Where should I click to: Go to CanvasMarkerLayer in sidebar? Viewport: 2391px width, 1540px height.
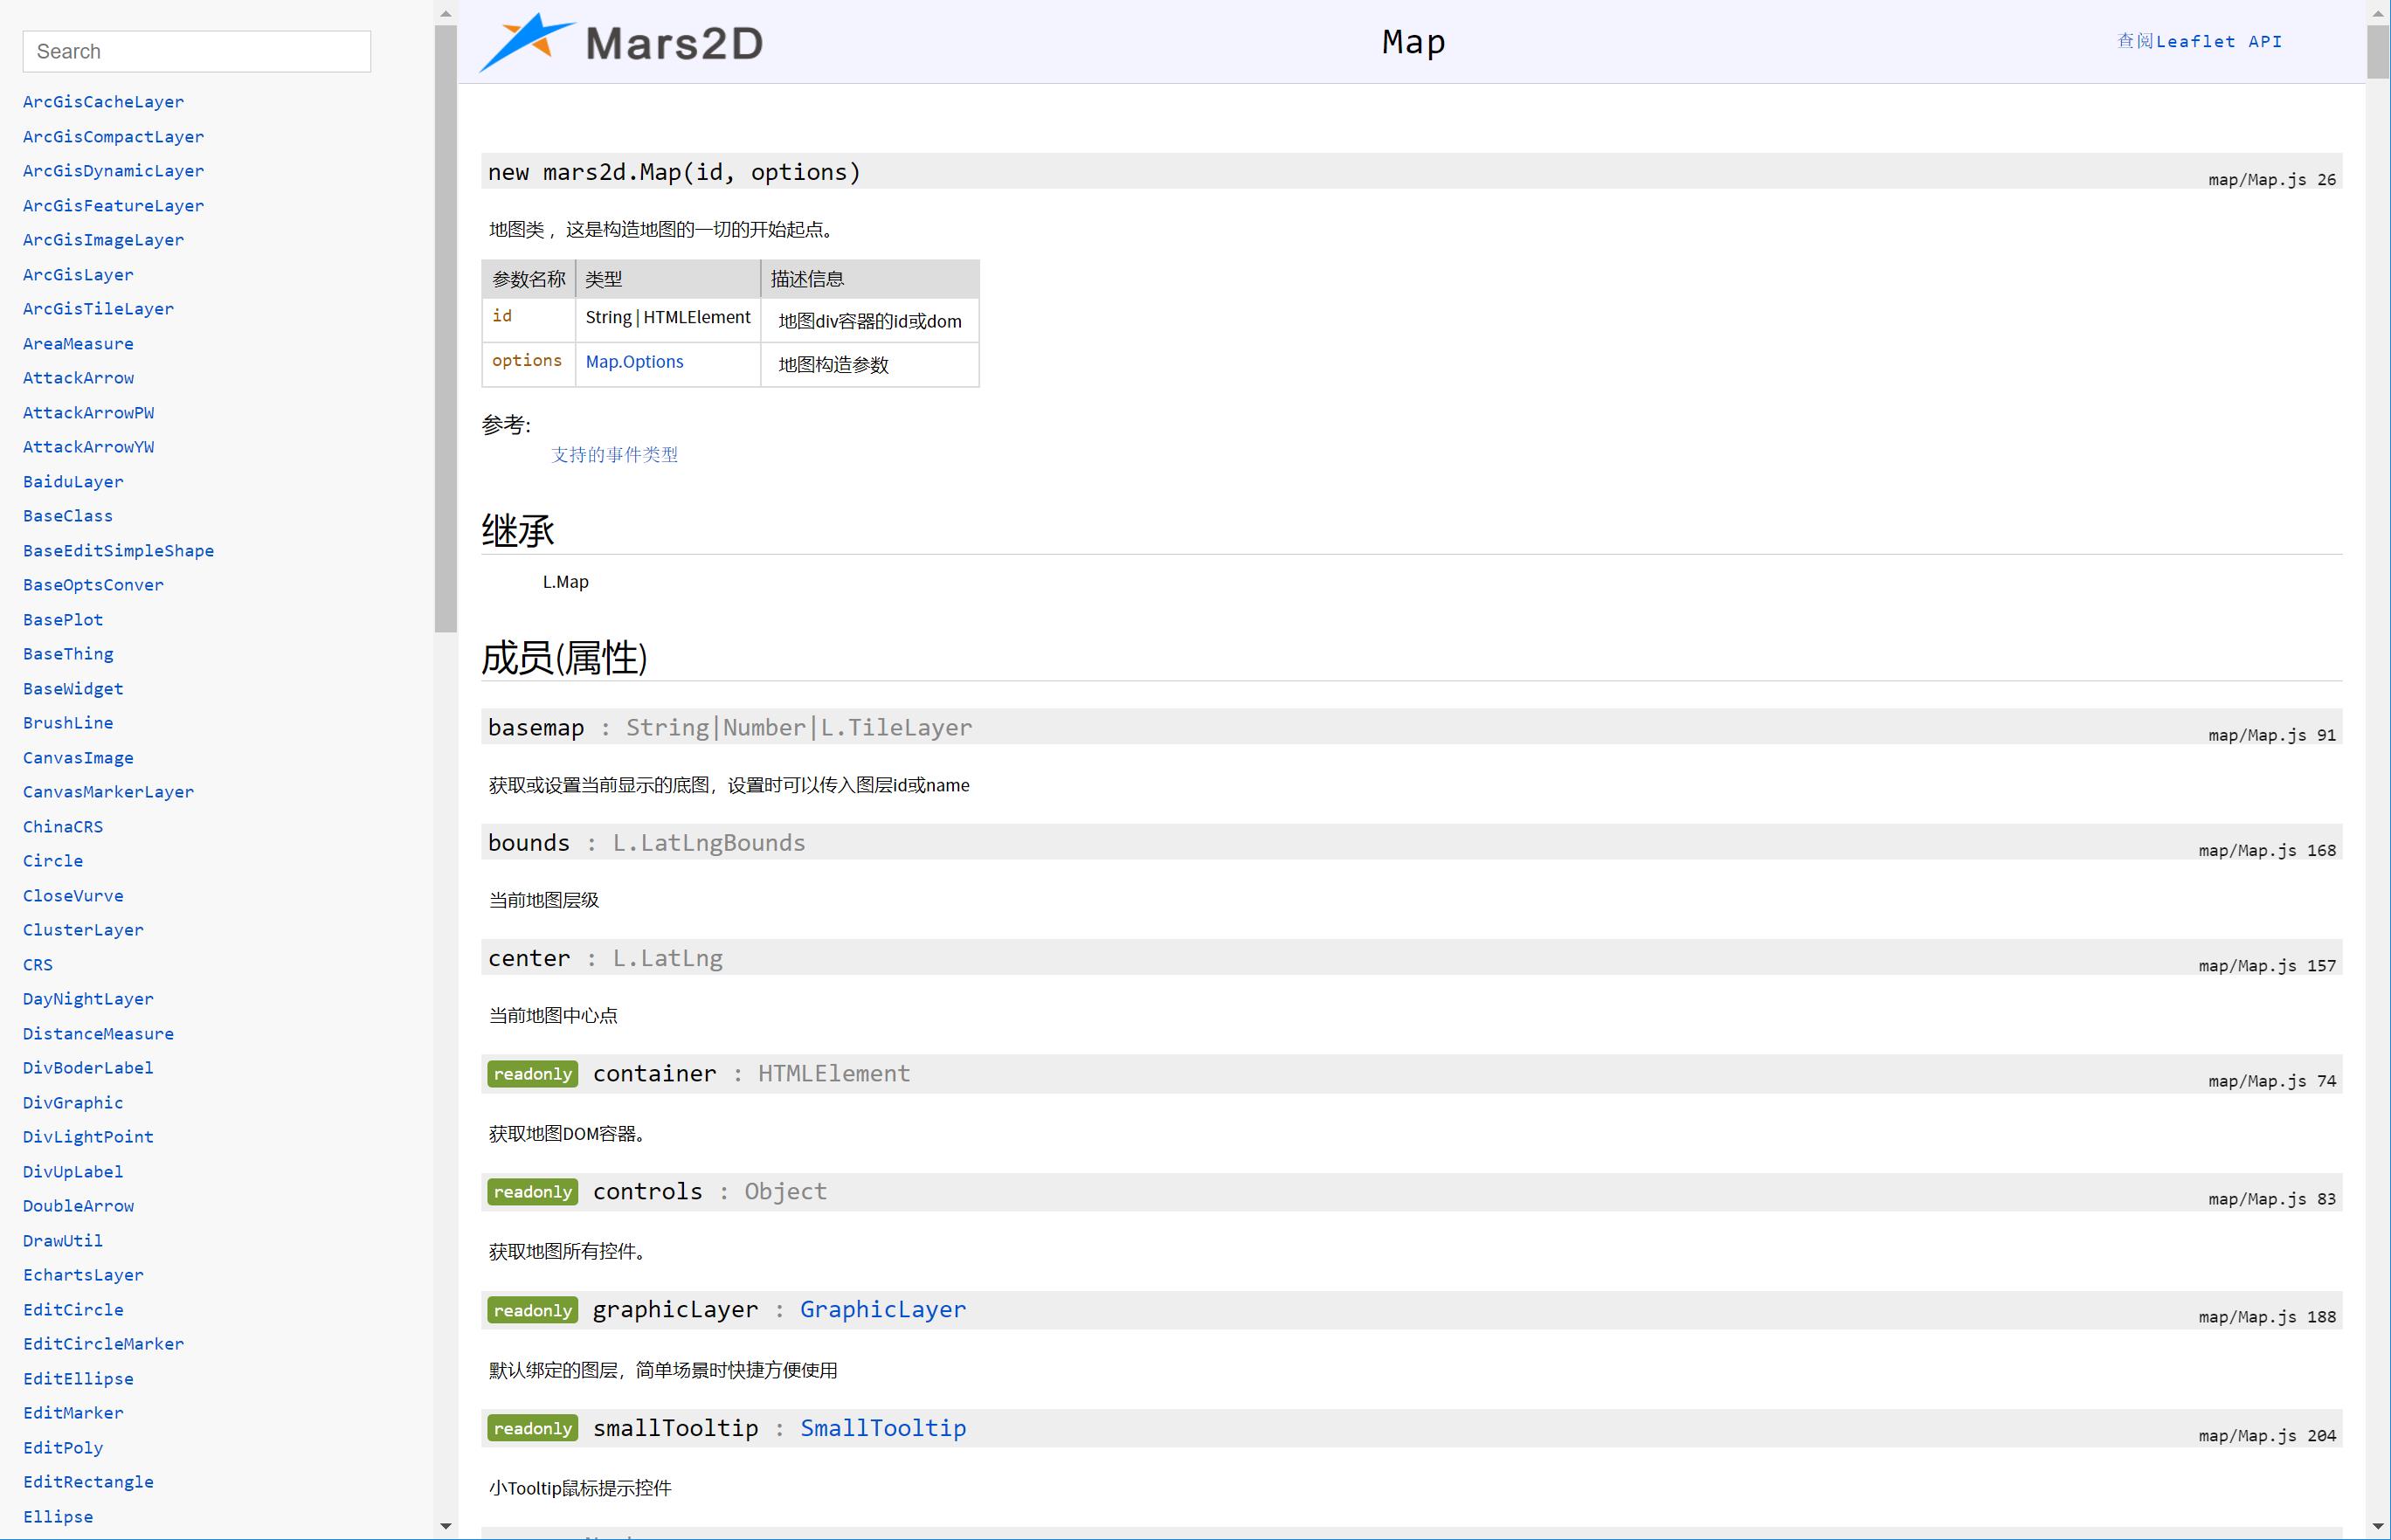point(108,792)
